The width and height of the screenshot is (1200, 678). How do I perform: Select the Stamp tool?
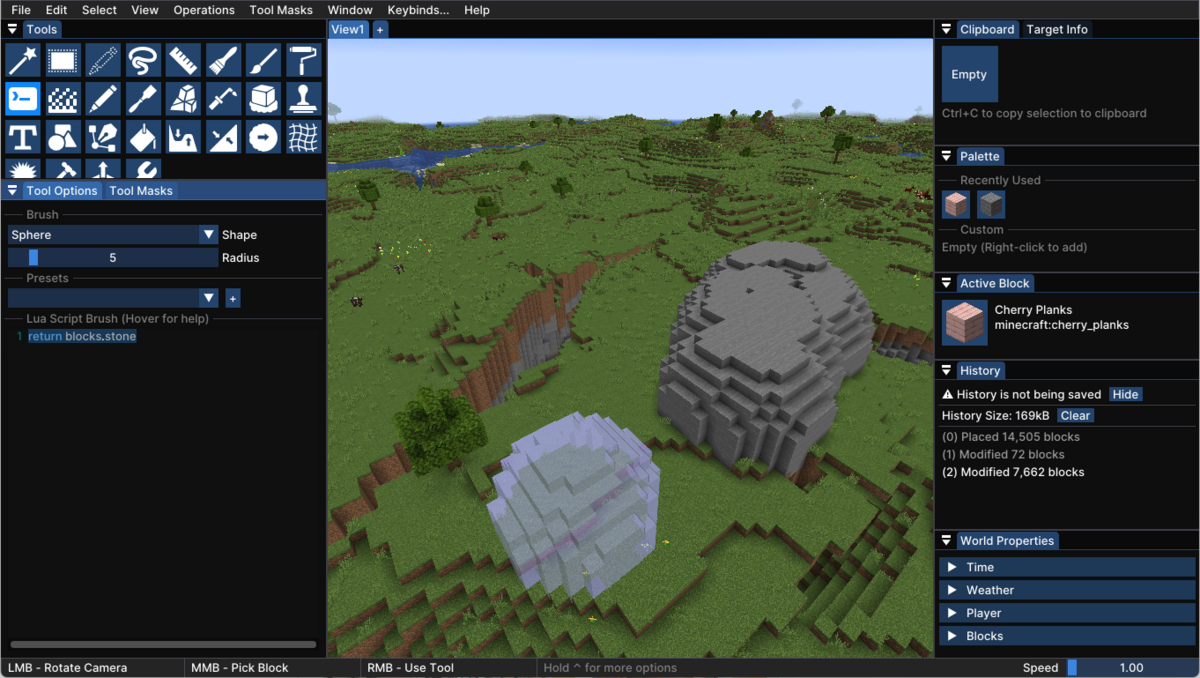[302, 98]
